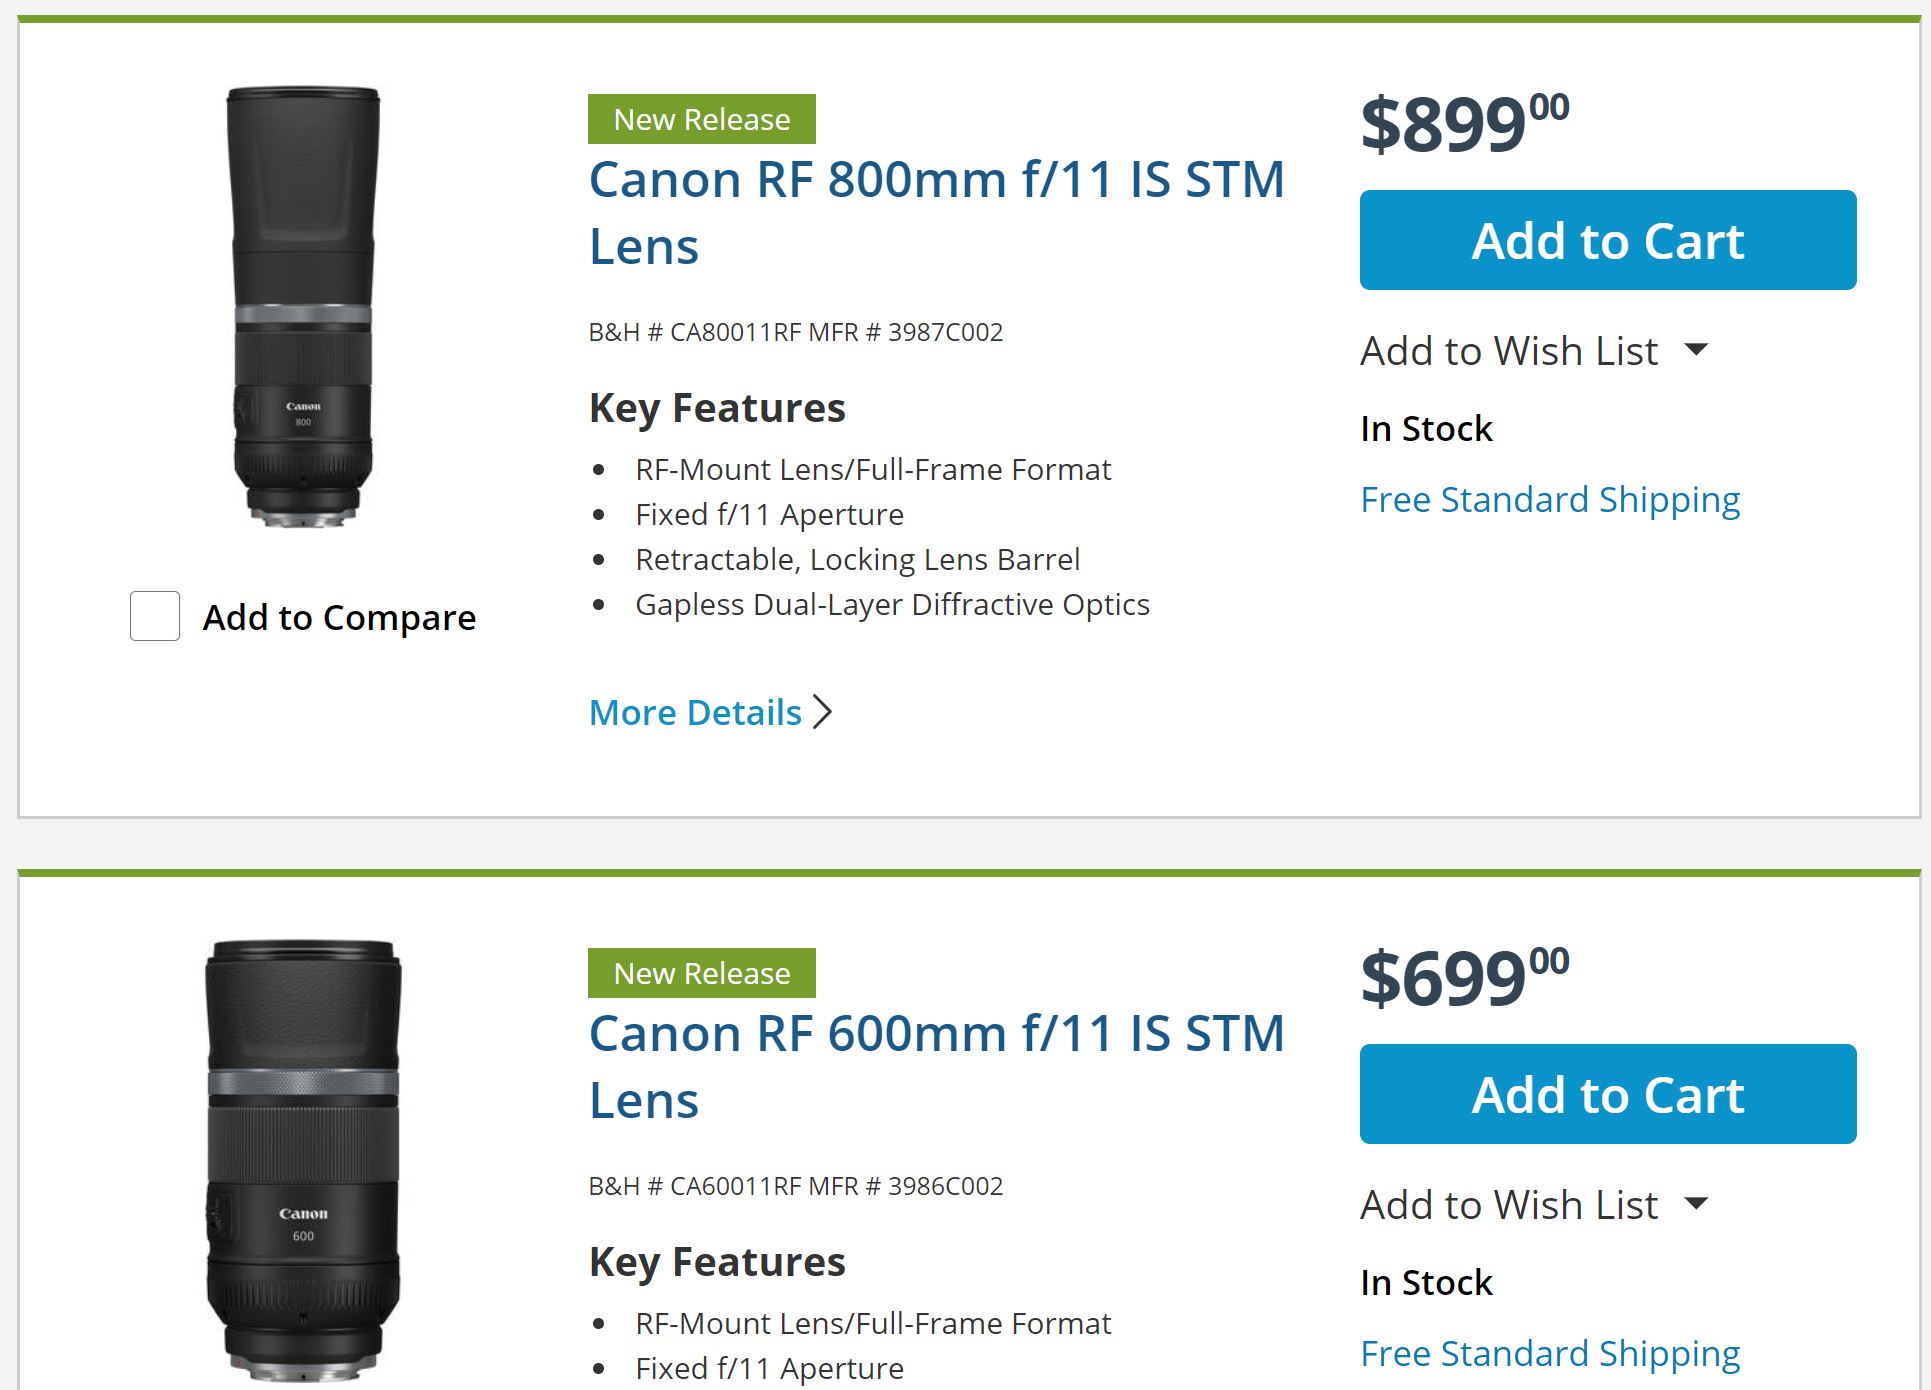
Task: Click the chevron arrow beside More Details
Action: 823,712
